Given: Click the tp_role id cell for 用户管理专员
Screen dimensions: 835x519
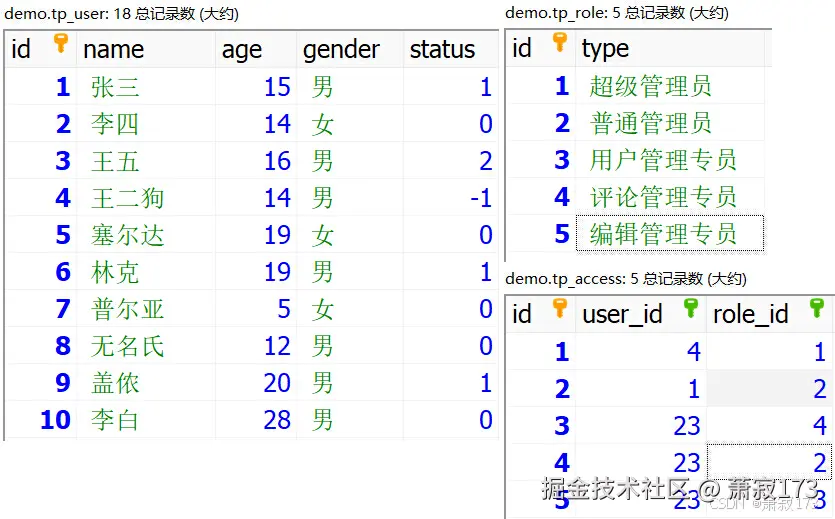Looking at the screenshot, I should [541, 160].
